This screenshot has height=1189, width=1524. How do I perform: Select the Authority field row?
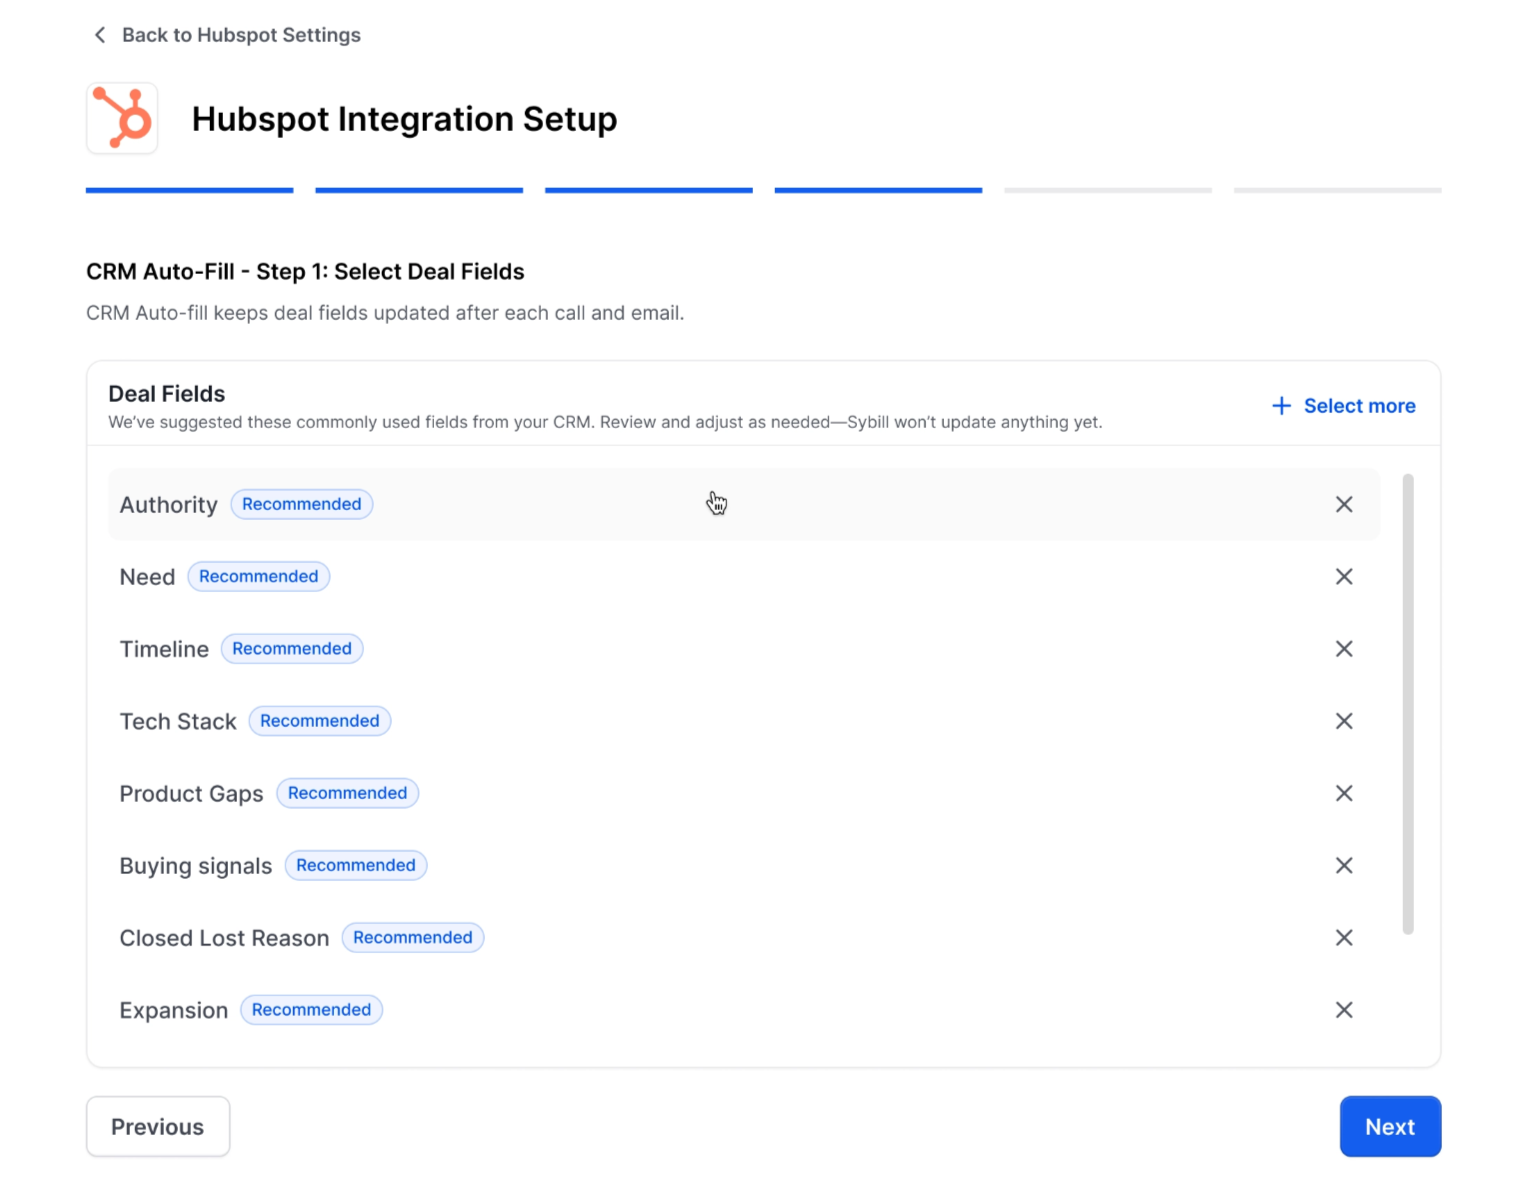744,504
